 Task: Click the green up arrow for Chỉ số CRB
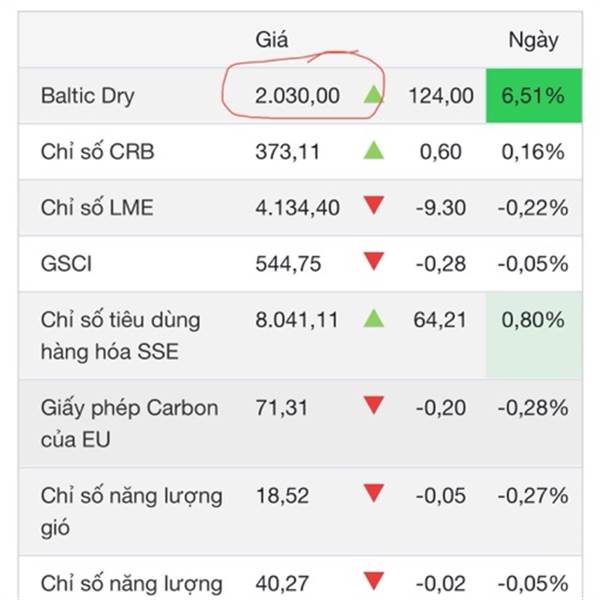(x=373, y=150)
